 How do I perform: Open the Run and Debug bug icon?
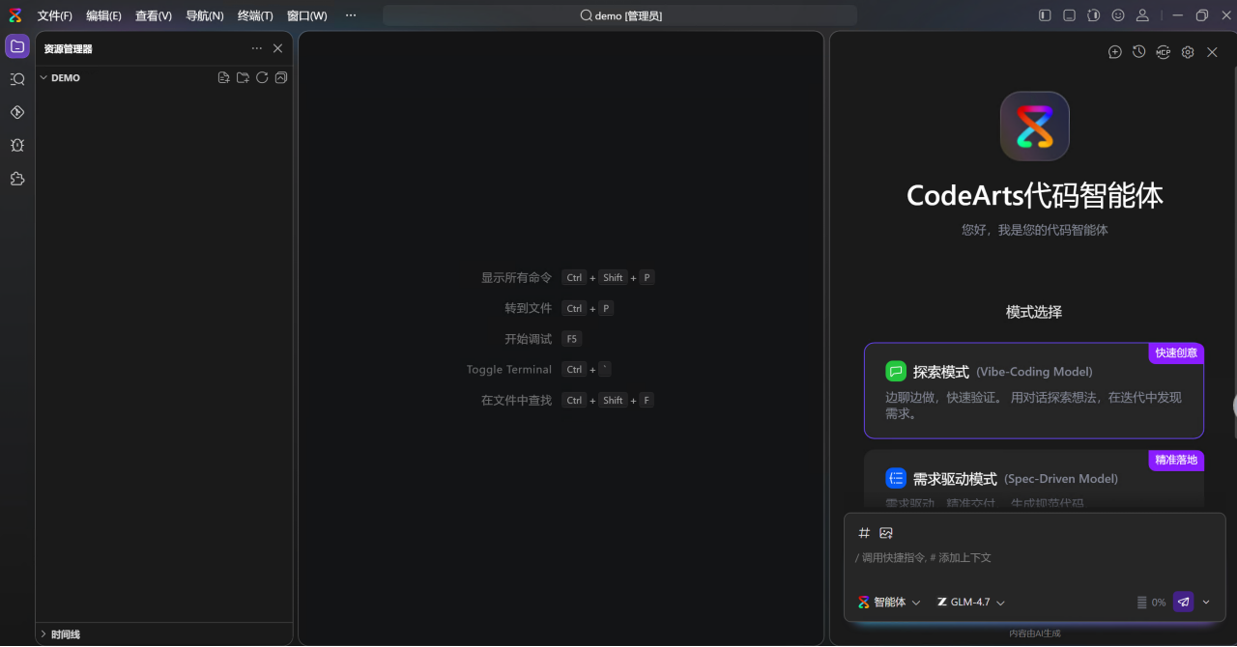[x=17, y=145]
